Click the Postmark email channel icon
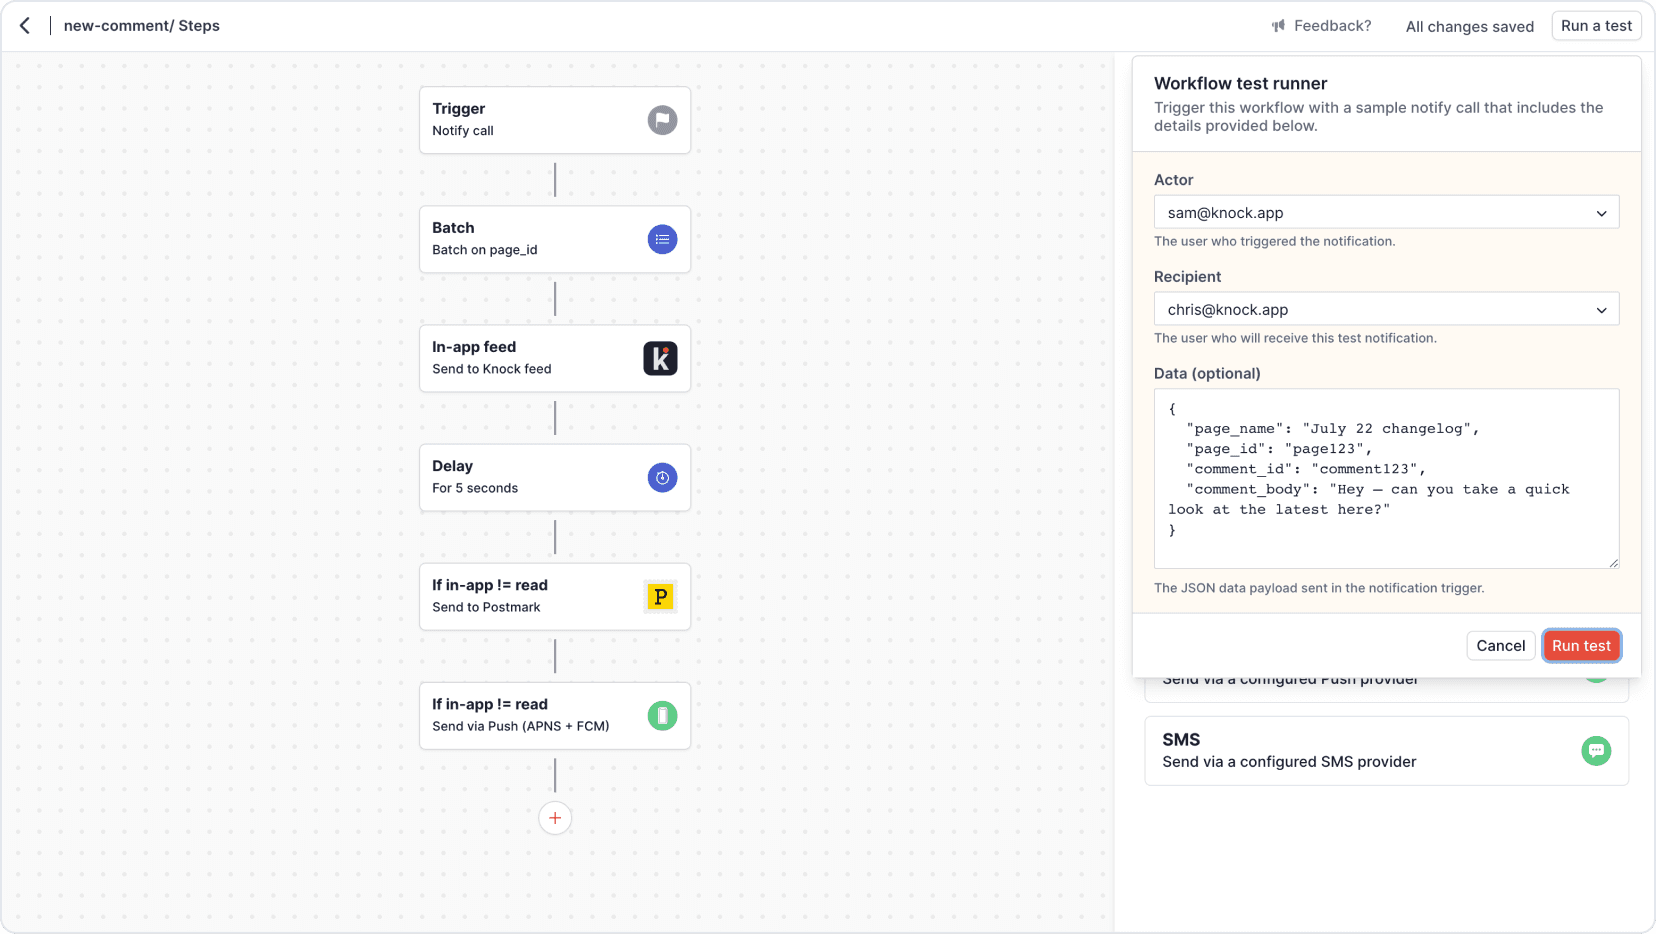The width and height of the screenshot is (1656, 934). click(x=660, y=597)
